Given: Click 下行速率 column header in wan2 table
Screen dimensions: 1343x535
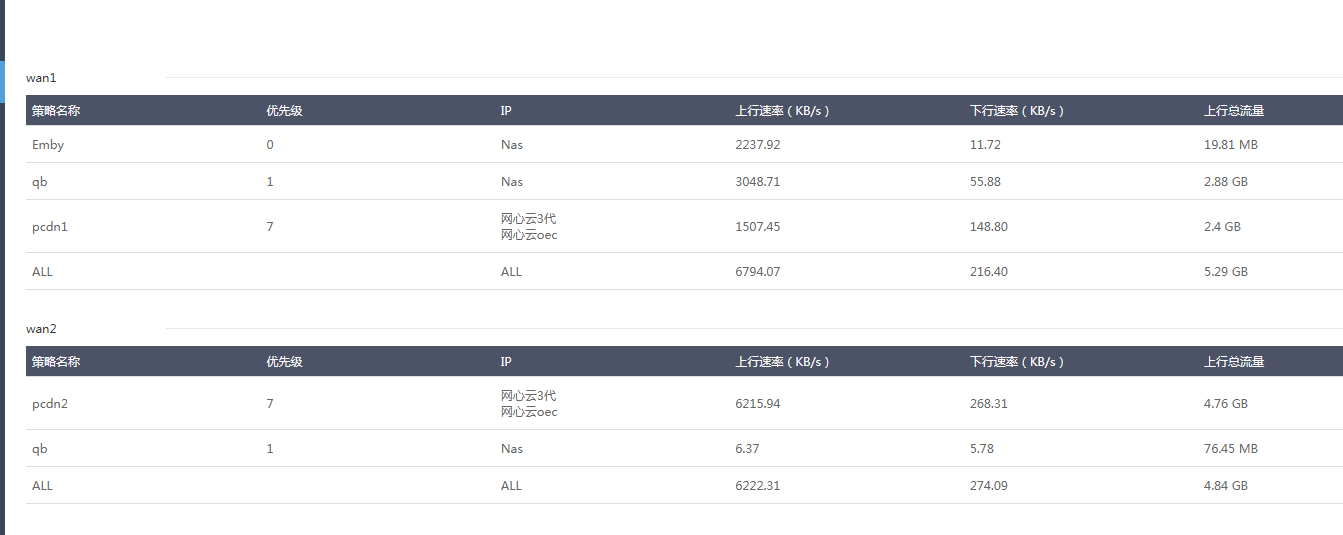Looking at the screenshot, I should (x=1017, y=362).
